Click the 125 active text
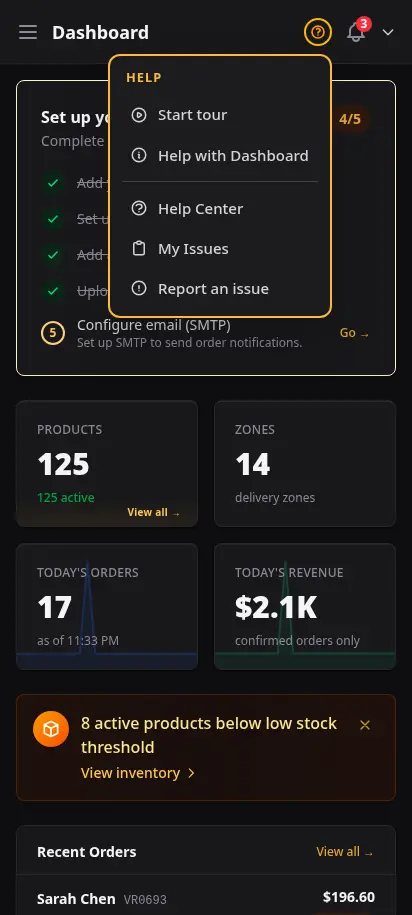 (65, 498)
